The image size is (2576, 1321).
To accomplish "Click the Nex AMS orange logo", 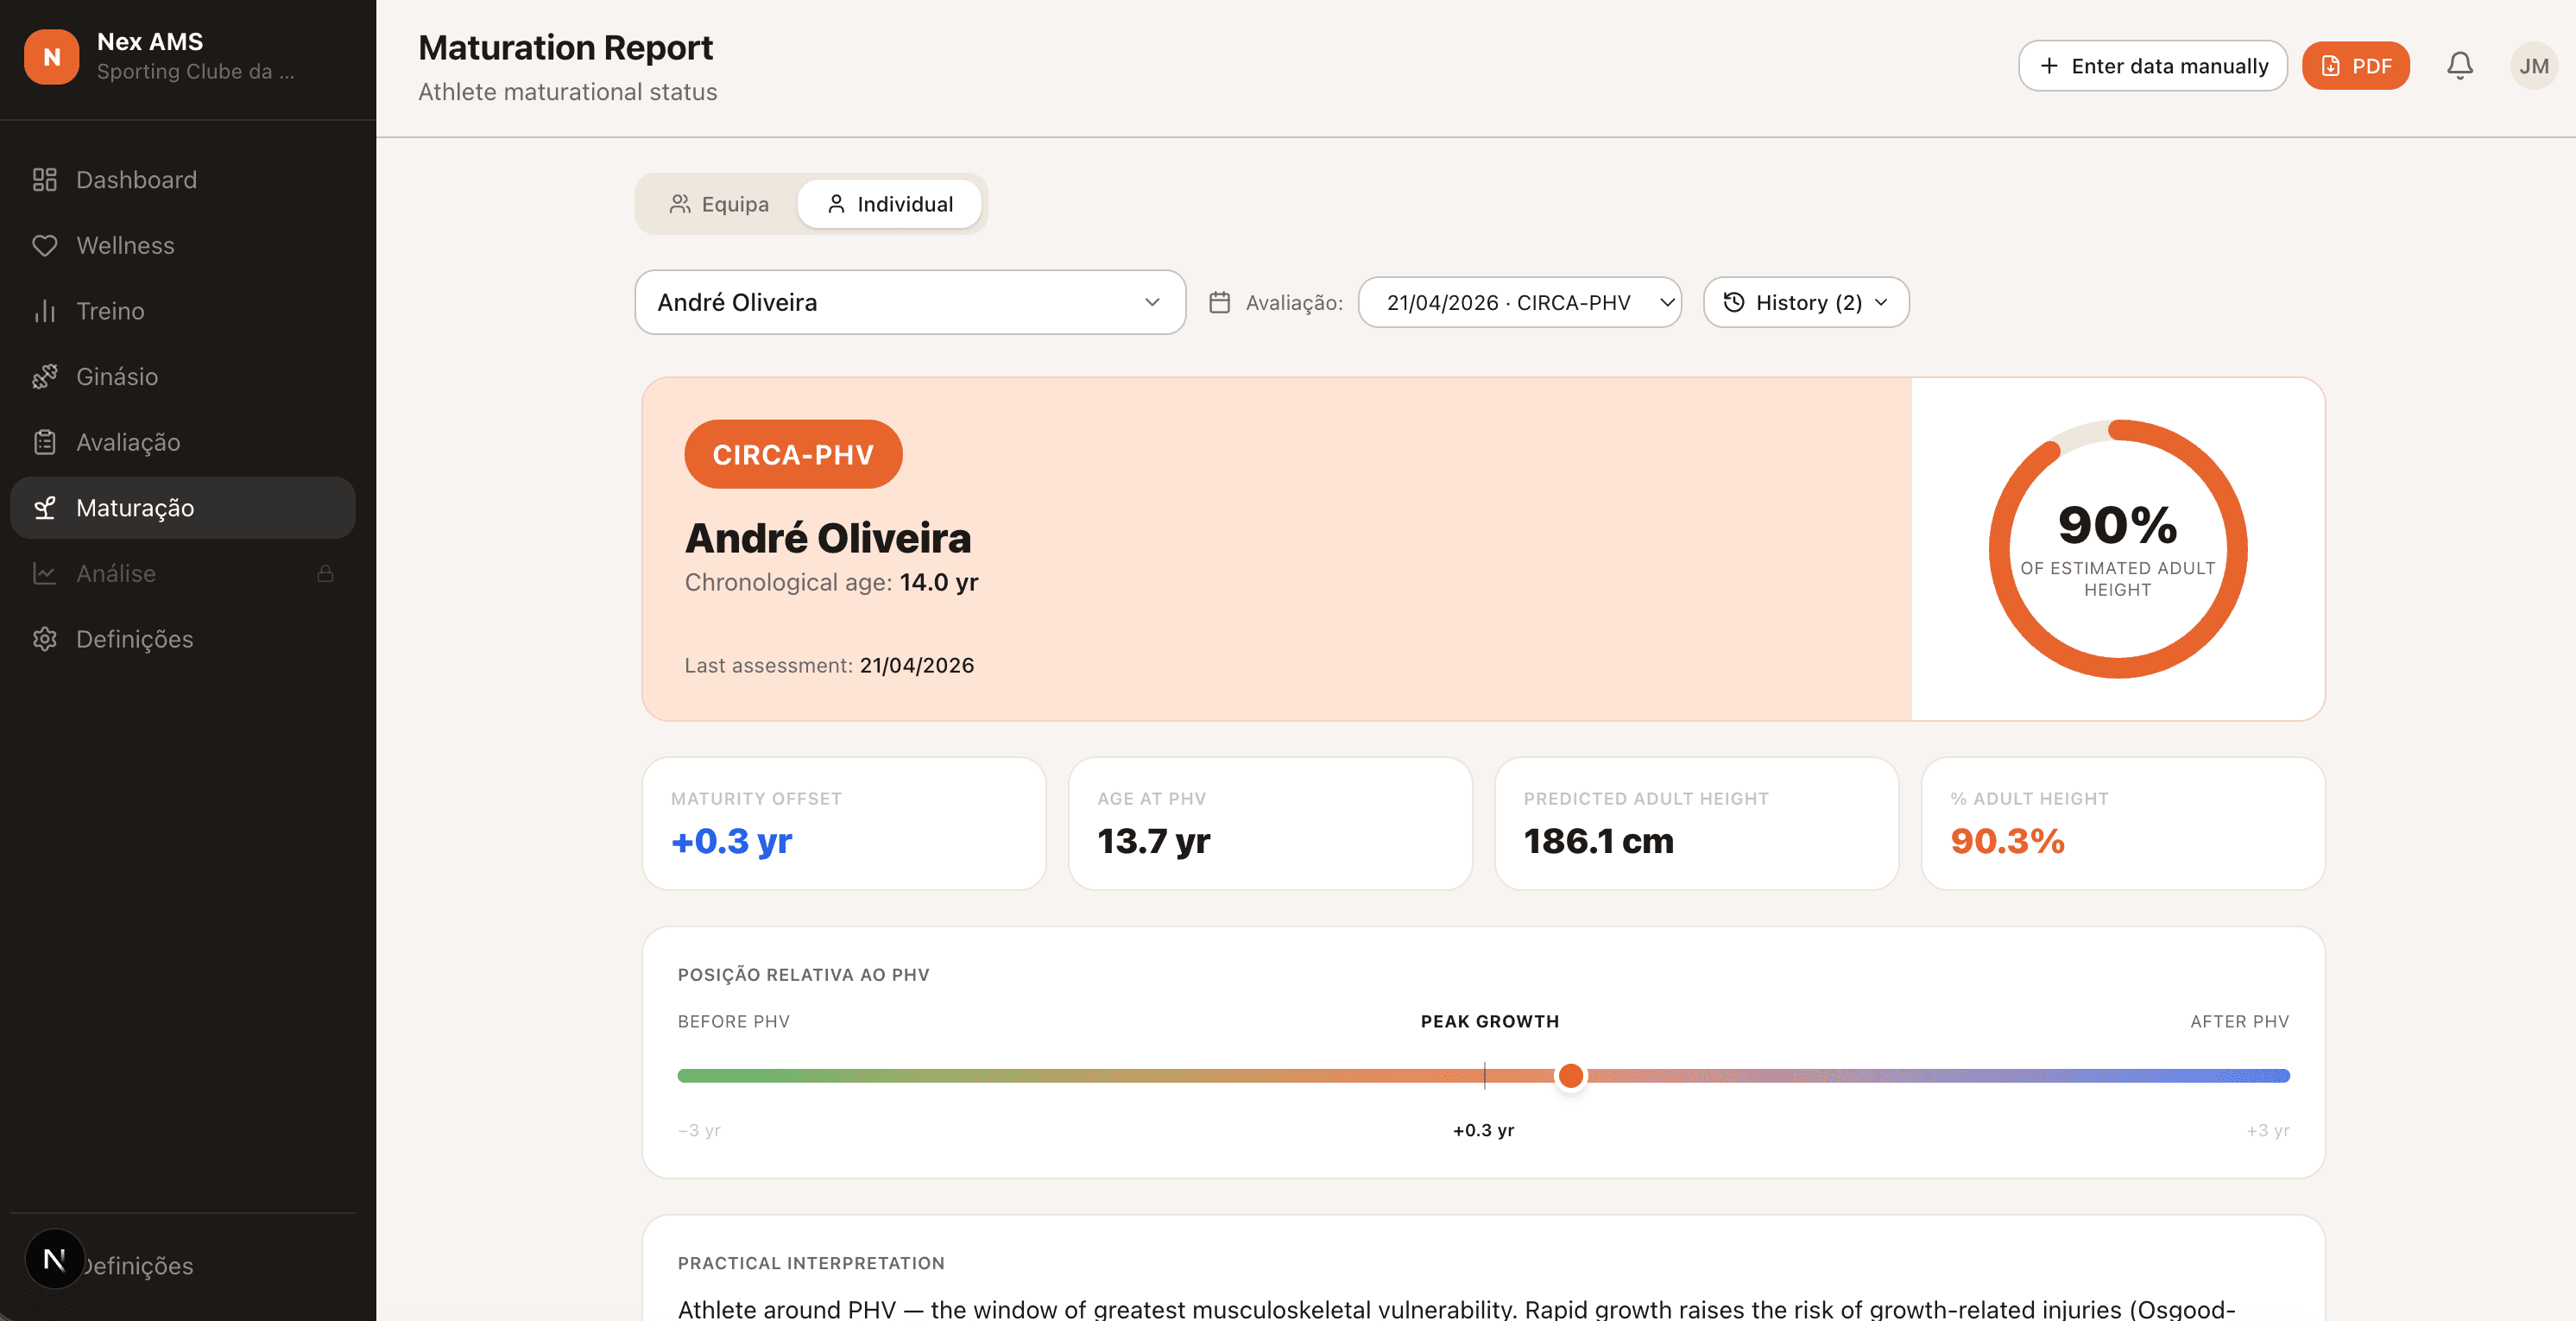I will [x=52, y=57].
